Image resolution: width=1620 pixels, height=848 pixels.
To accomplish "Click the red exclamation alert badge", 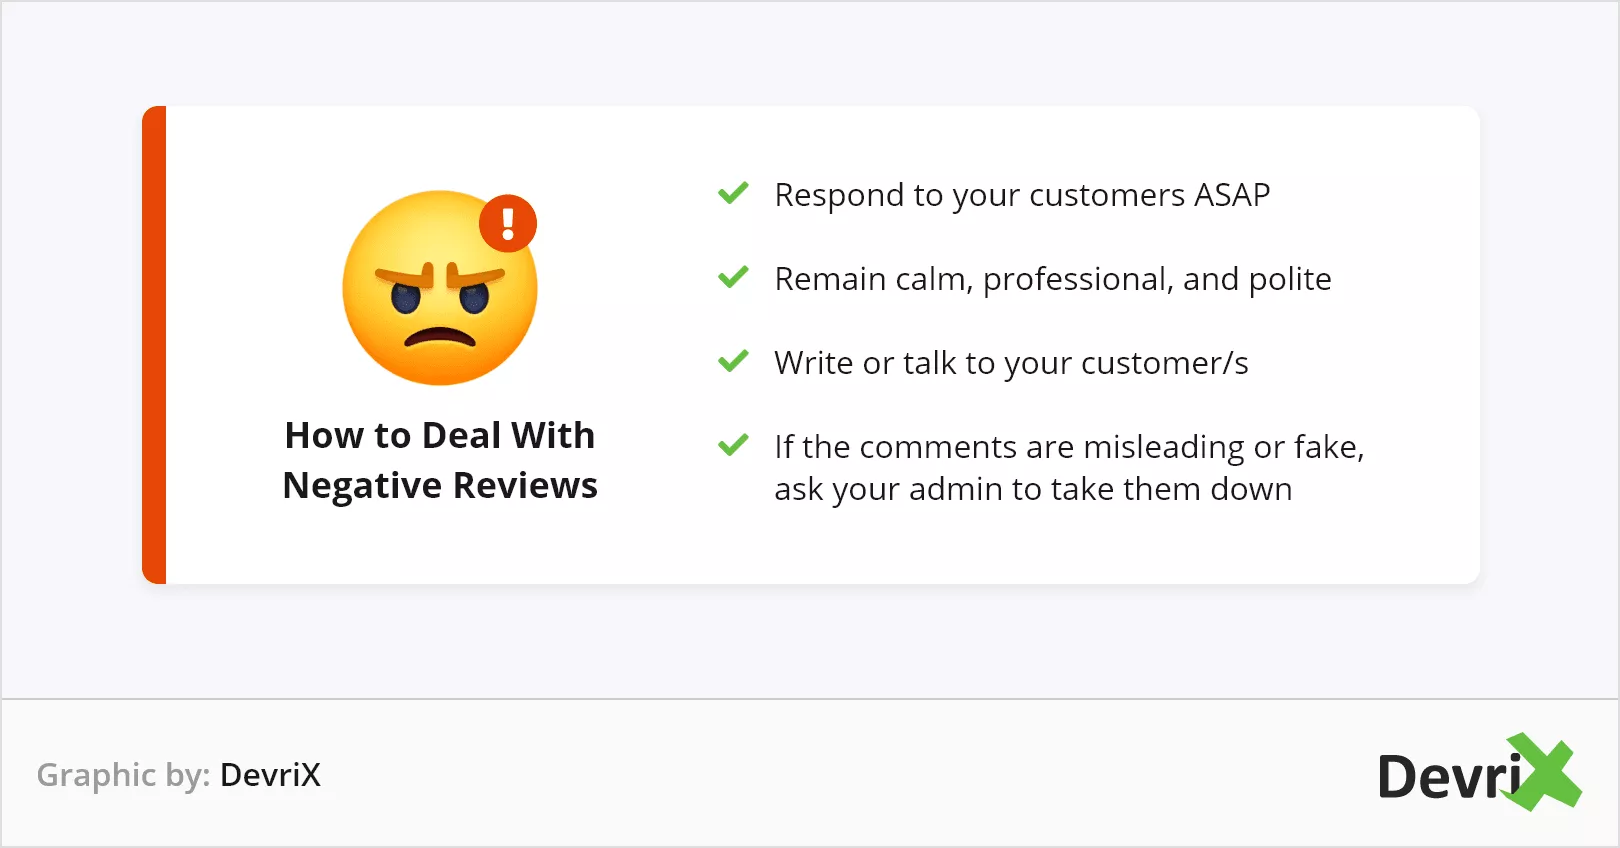I will point(508,223).
